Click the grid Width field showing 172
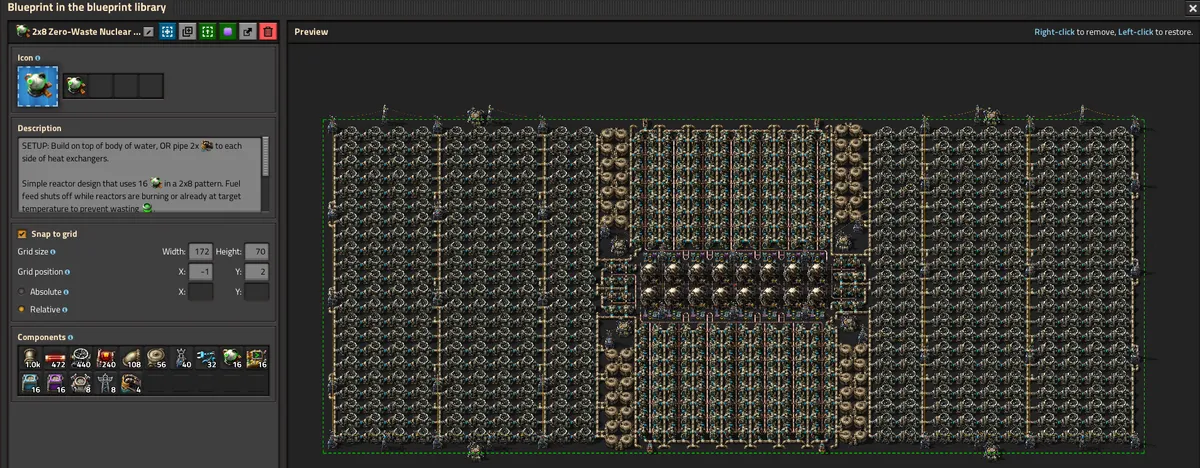The width and height of the screenshot is (1200, 468). pos(199,253)
